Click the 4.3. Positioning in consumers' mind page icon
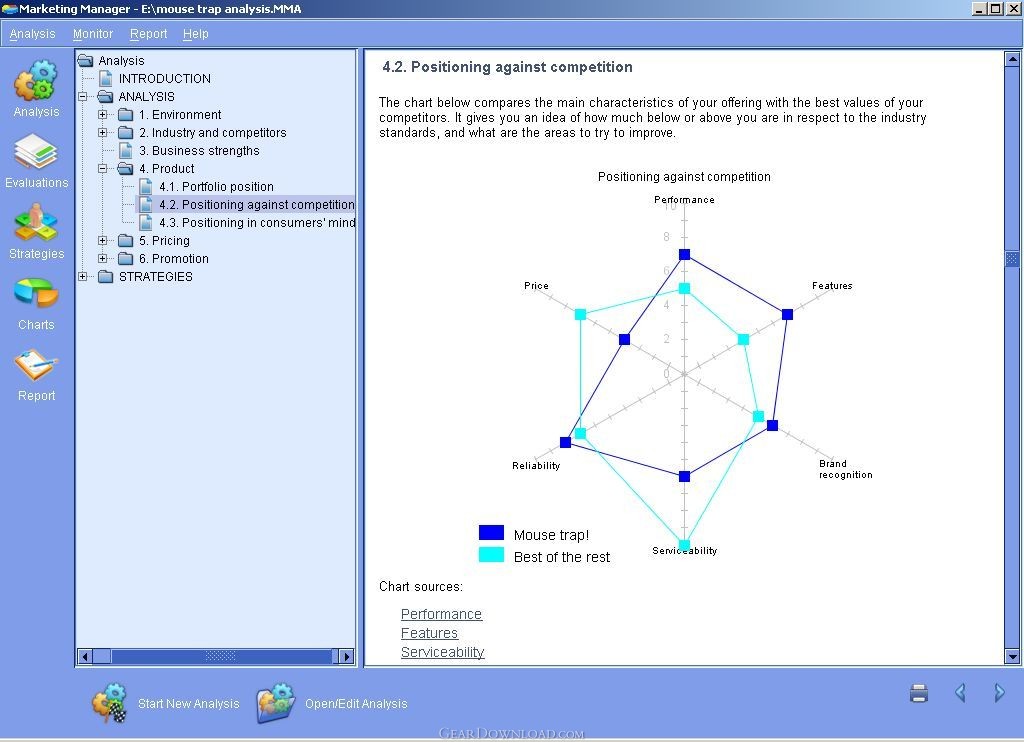The image size is (1024, 742). point(146,222)
